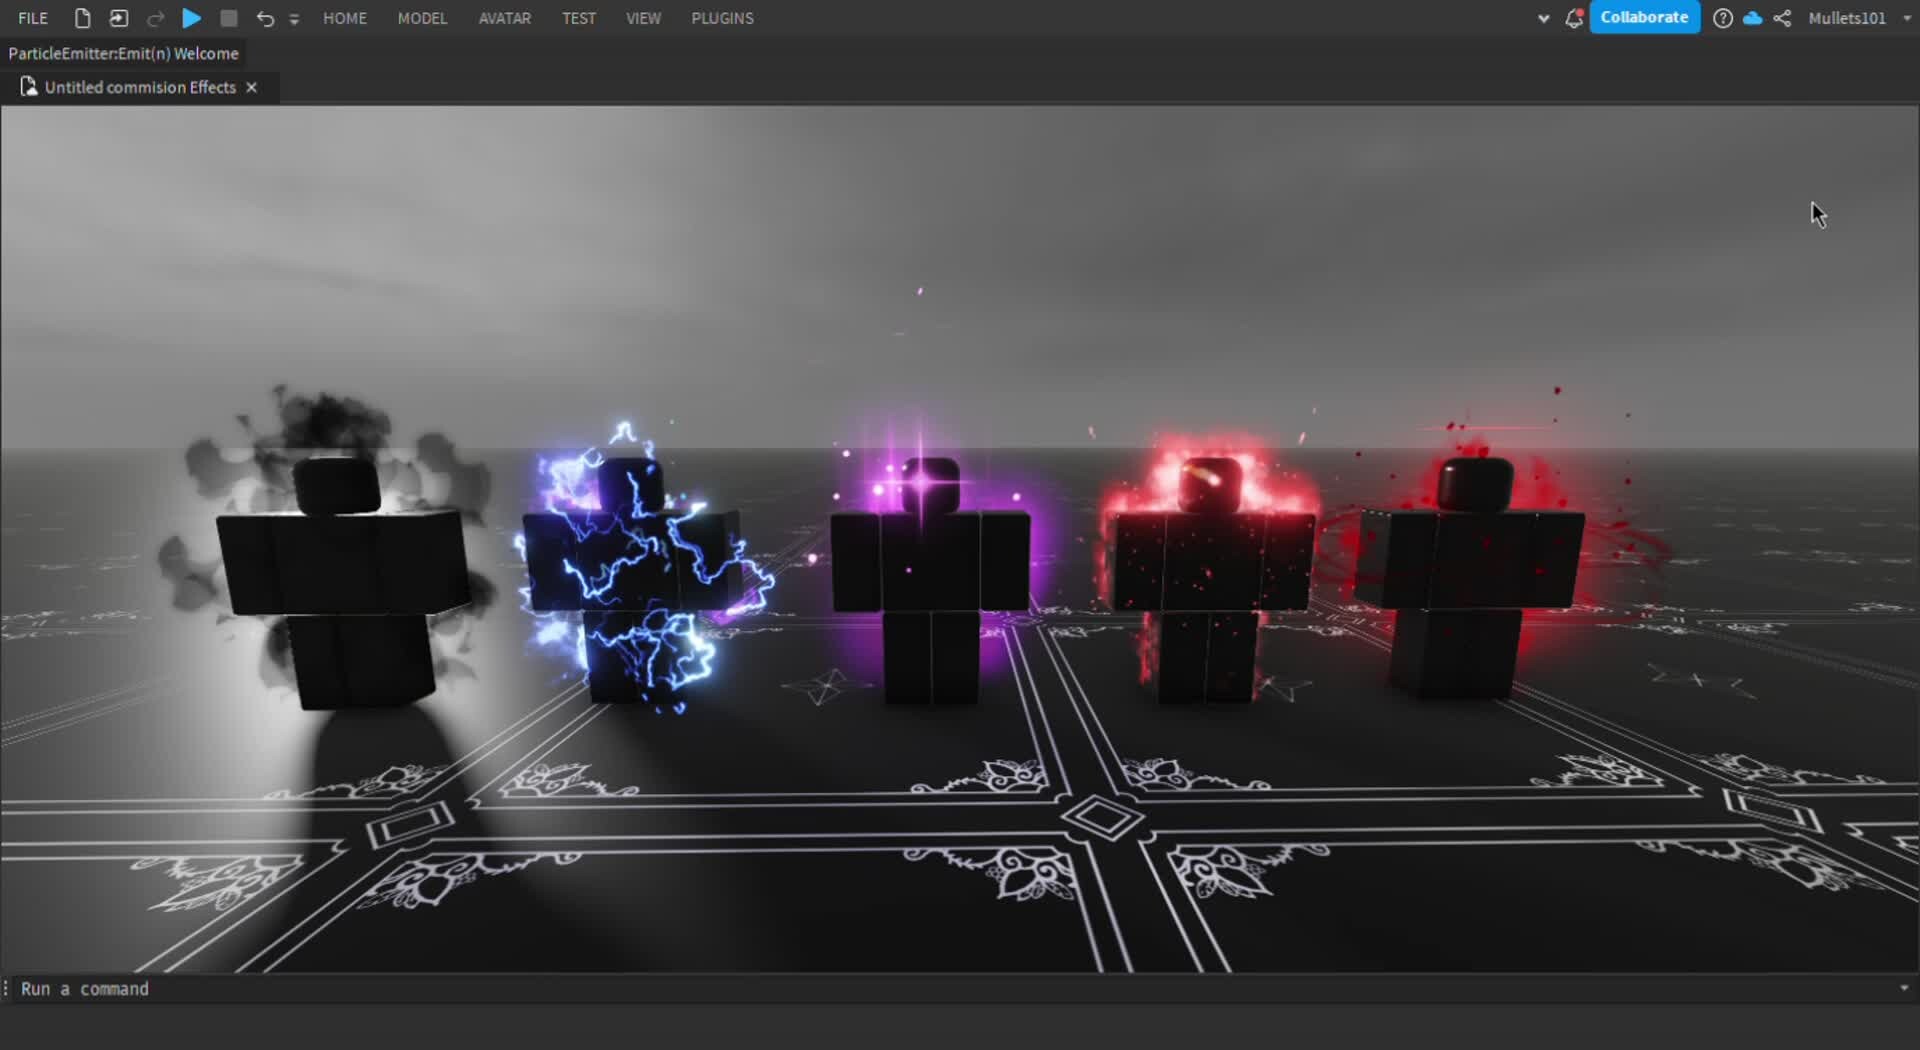Click inside the Run a command field

click(85, 988)
